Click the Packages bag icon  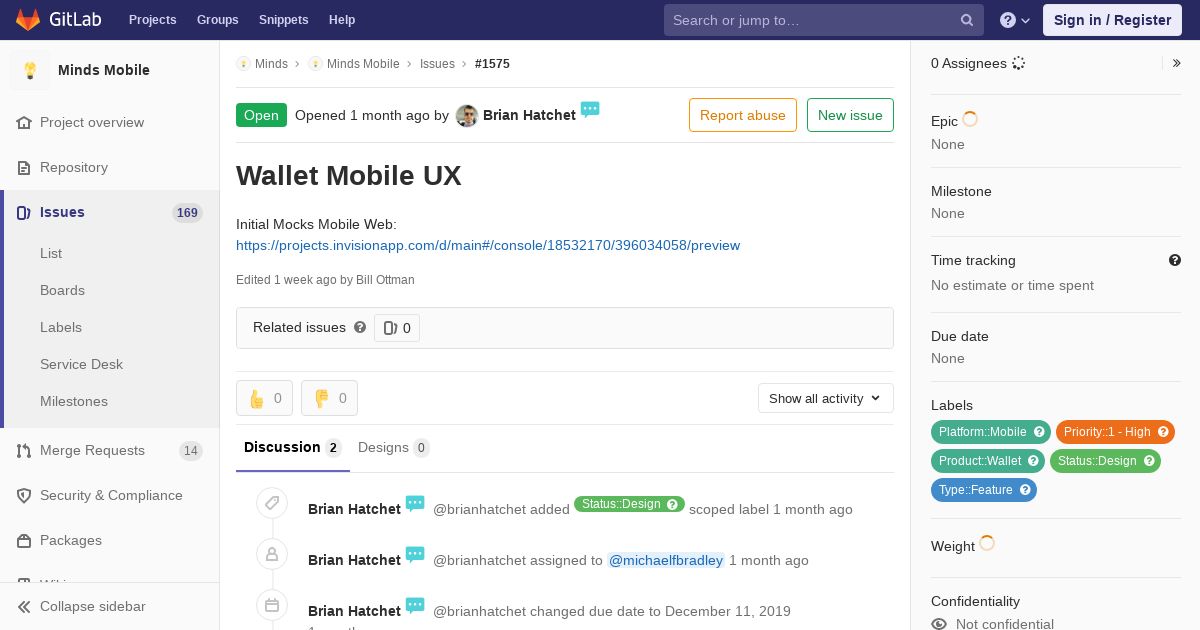[24, 540]
